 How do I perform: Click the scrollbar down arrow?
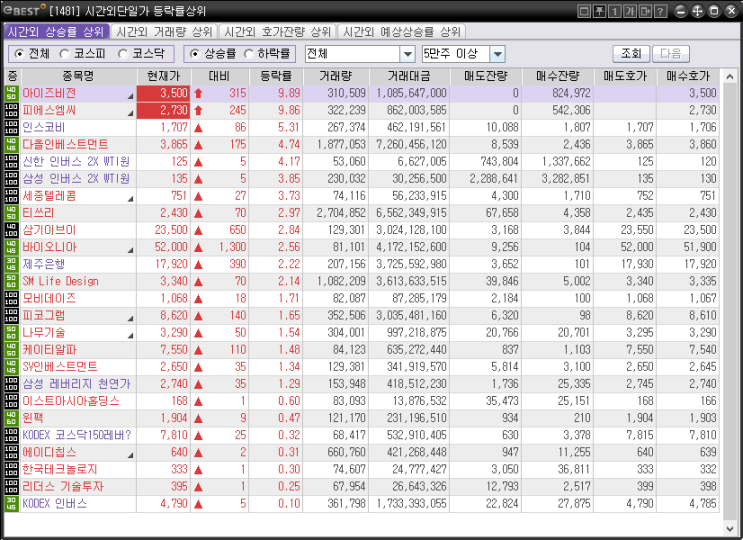pyautogui.click(x=730, y=529)
